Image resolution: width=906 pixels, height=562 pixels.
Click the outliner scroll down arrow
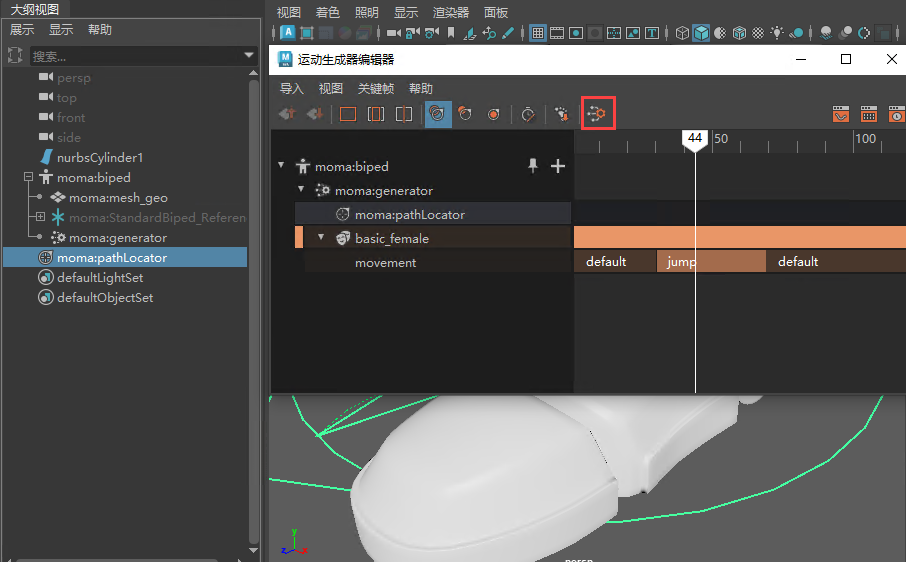tap(253, 550)
